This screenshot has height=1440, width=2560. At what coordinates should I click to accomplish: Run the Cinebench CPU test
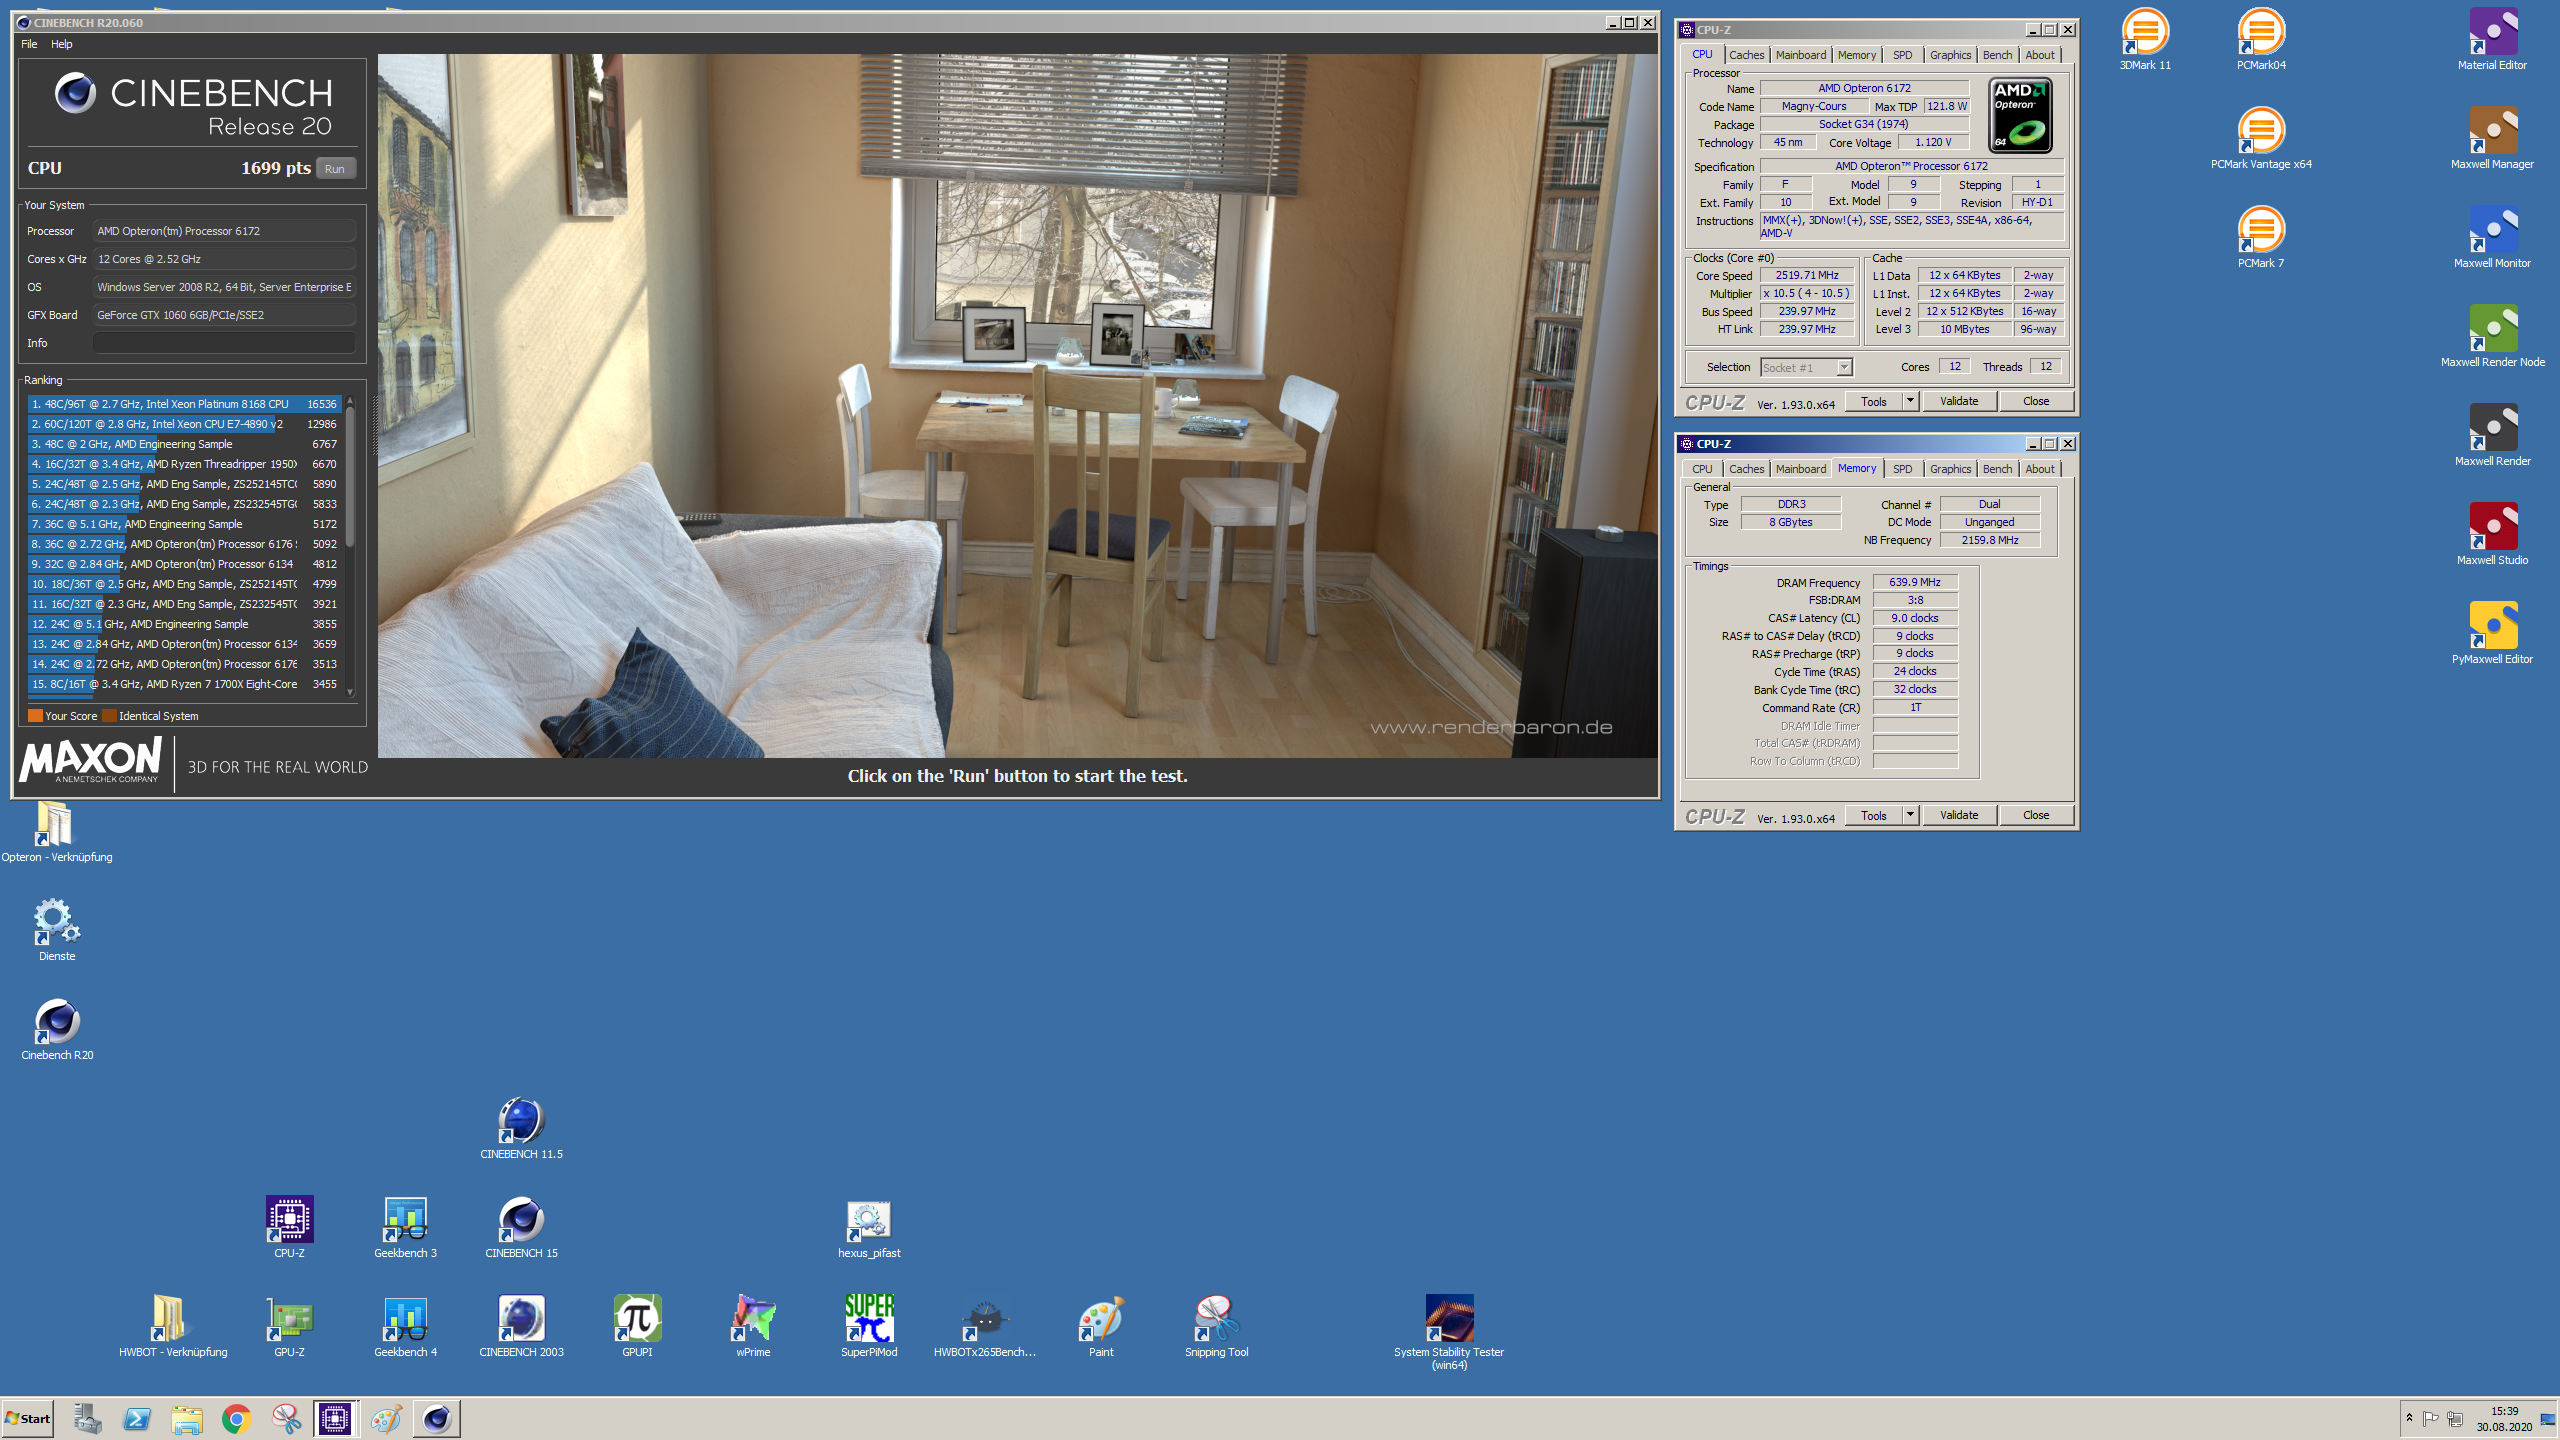(x=335, y=169)
